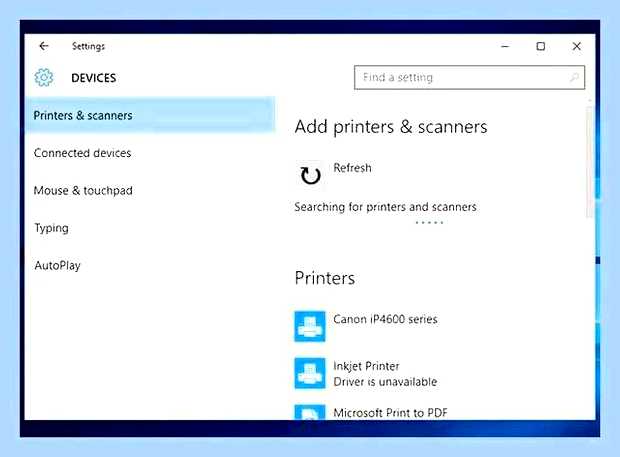Click the 'Add printers & scanners' heading
The height and width of the screenshot is (457, 620).
pyautogui.click(x=391, y=127)
